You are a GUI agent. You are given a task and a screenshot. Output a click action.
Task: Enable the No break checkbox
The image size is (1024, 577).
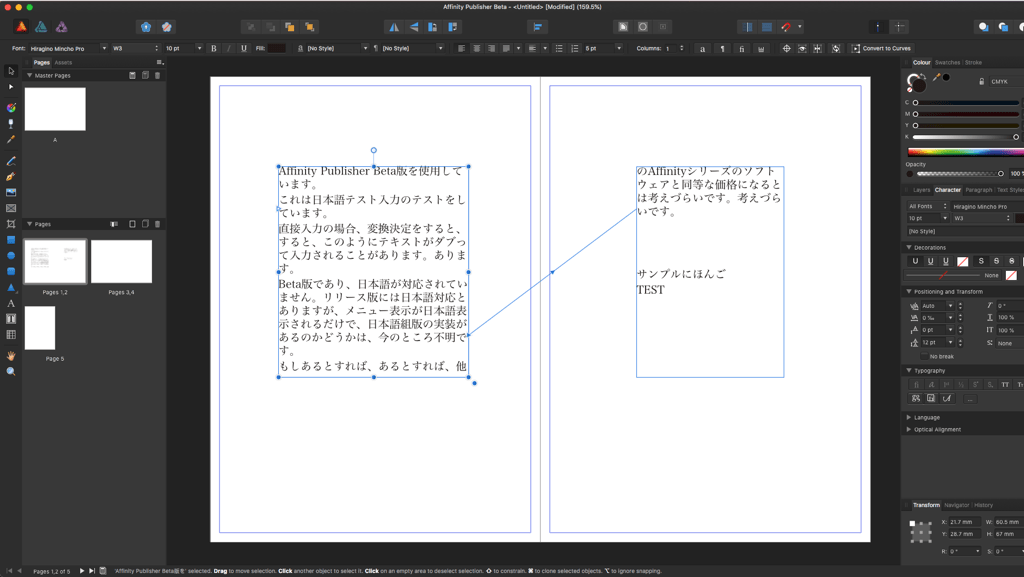pos(923,356)
